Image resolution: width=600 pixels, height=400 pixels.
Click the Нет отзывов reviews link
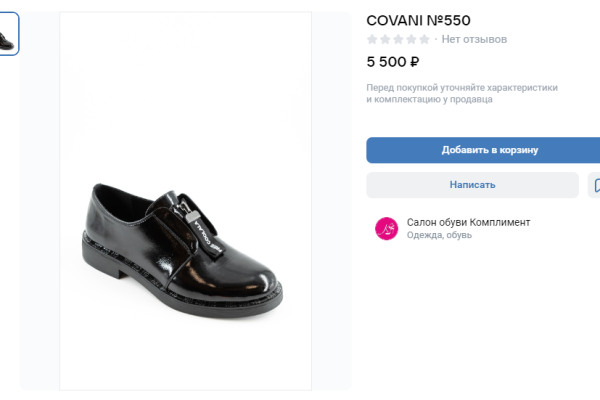[x=474, y=40]
